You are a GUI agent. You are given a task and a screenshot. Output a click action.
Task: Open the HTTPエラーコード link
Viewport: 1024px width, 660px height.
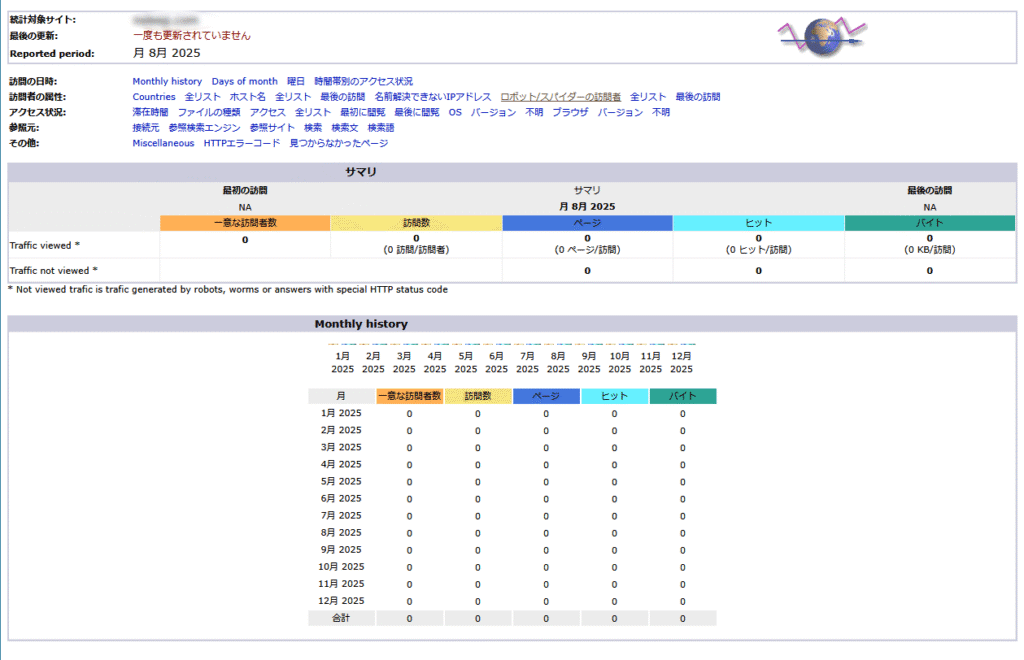242,144
